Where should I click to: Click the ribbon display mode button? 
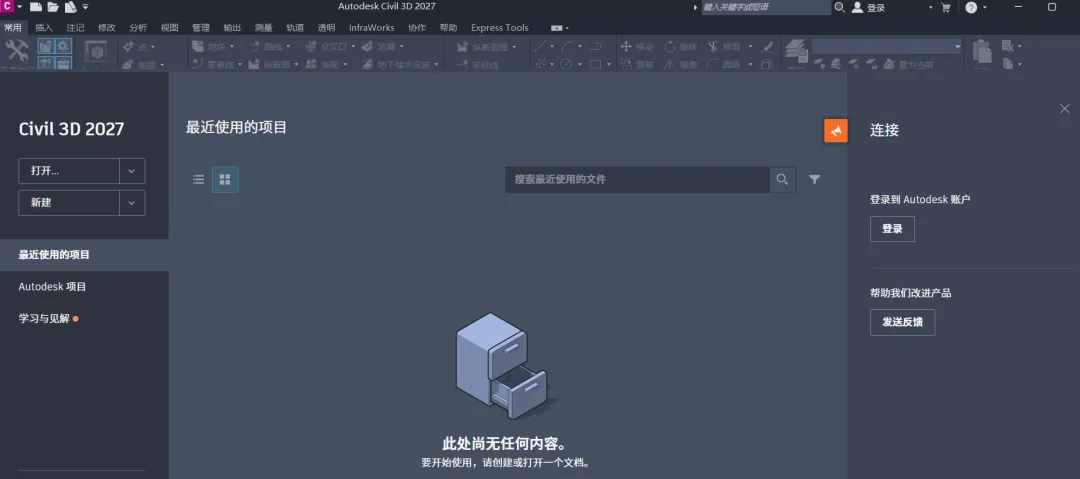[x=557, y=28]
